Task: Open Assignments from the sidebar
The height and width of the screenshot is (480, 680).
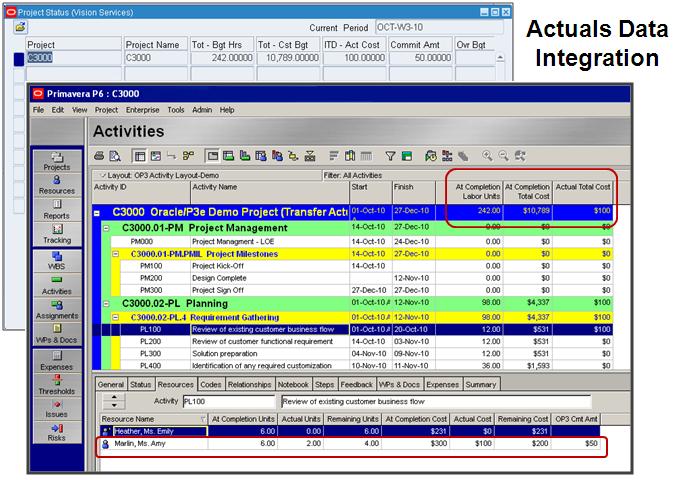Action: 57,310
